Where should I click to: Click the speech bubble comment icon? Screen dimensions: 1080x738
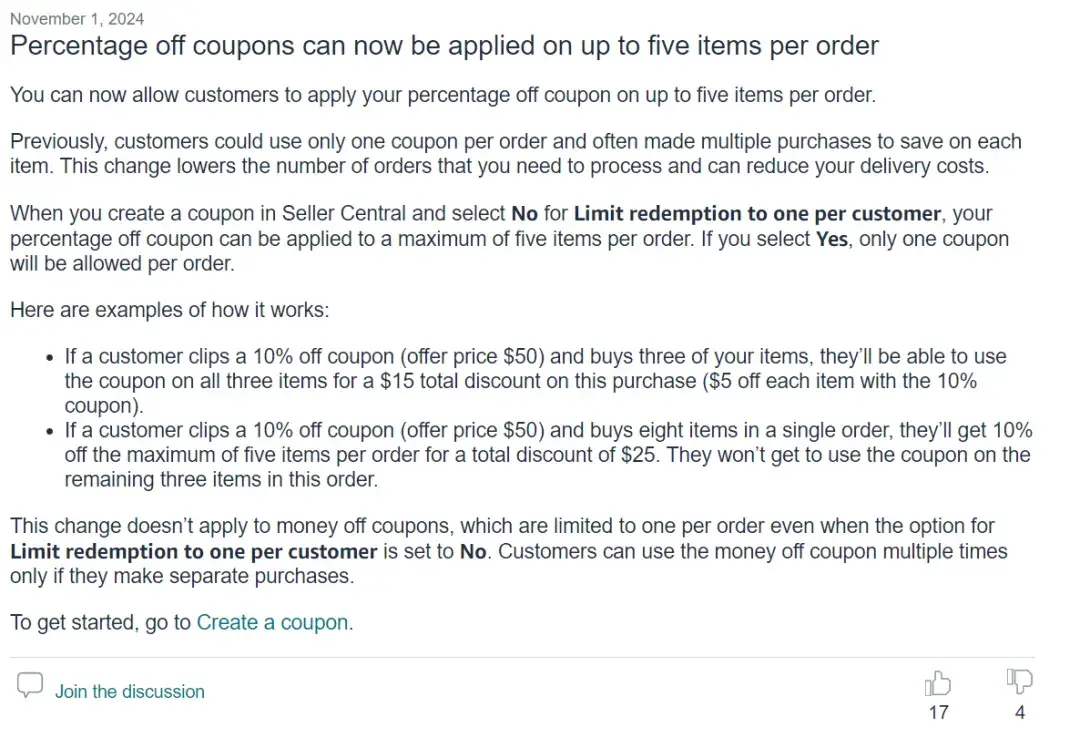coord(31,686)
